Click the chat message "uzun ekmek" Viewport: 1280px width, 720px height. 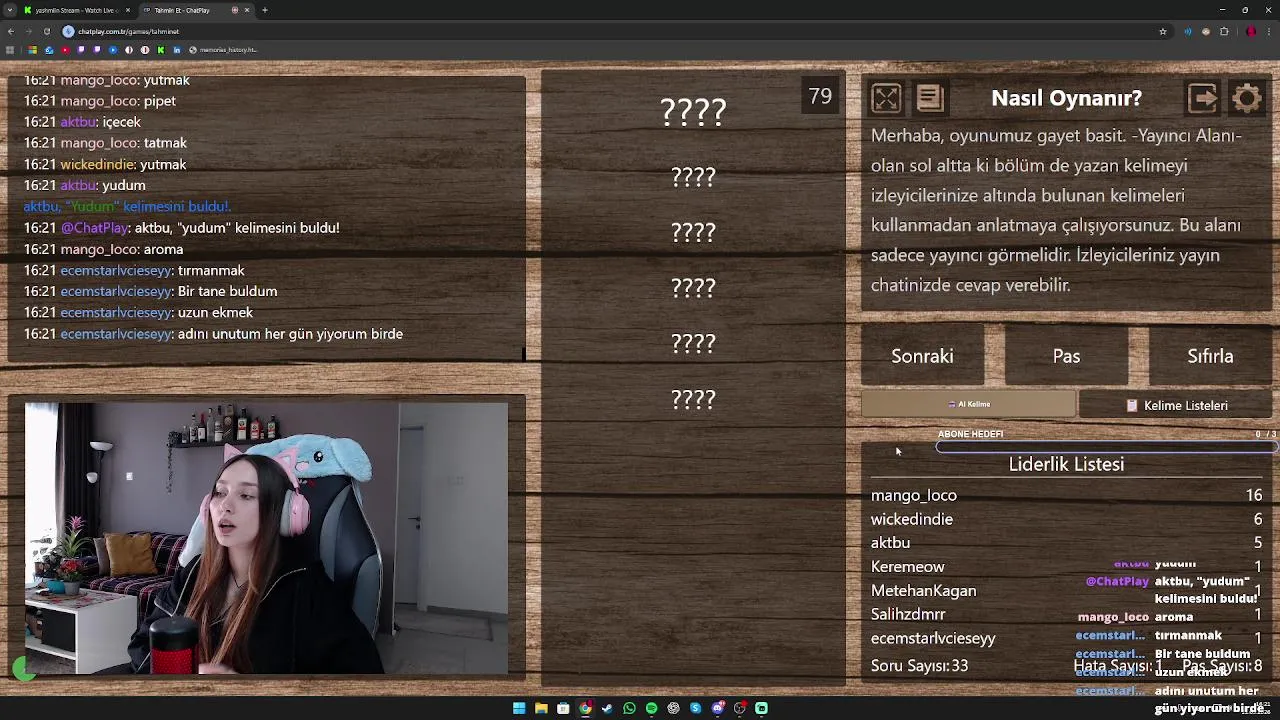tap(215, 312)
